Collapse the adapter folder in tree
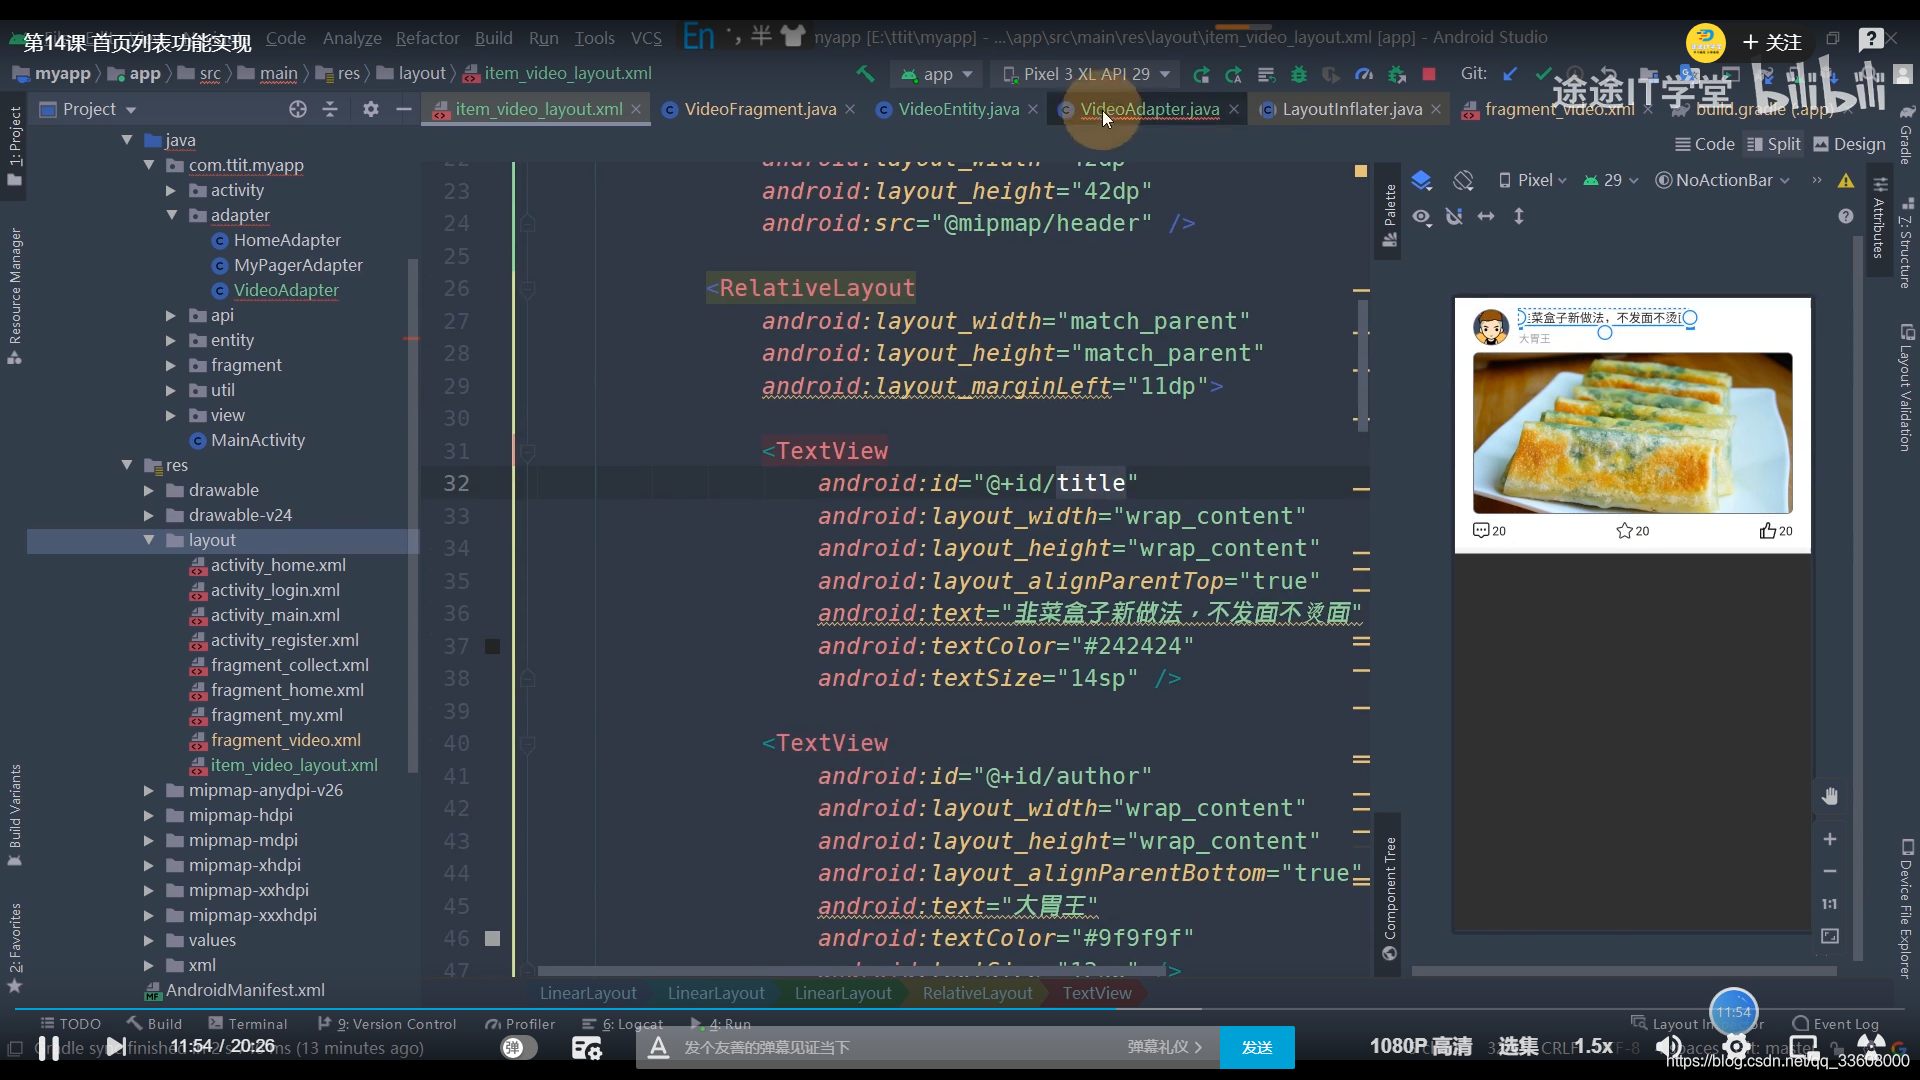This screenshot has height=1080, width=1920. (171, 215)
